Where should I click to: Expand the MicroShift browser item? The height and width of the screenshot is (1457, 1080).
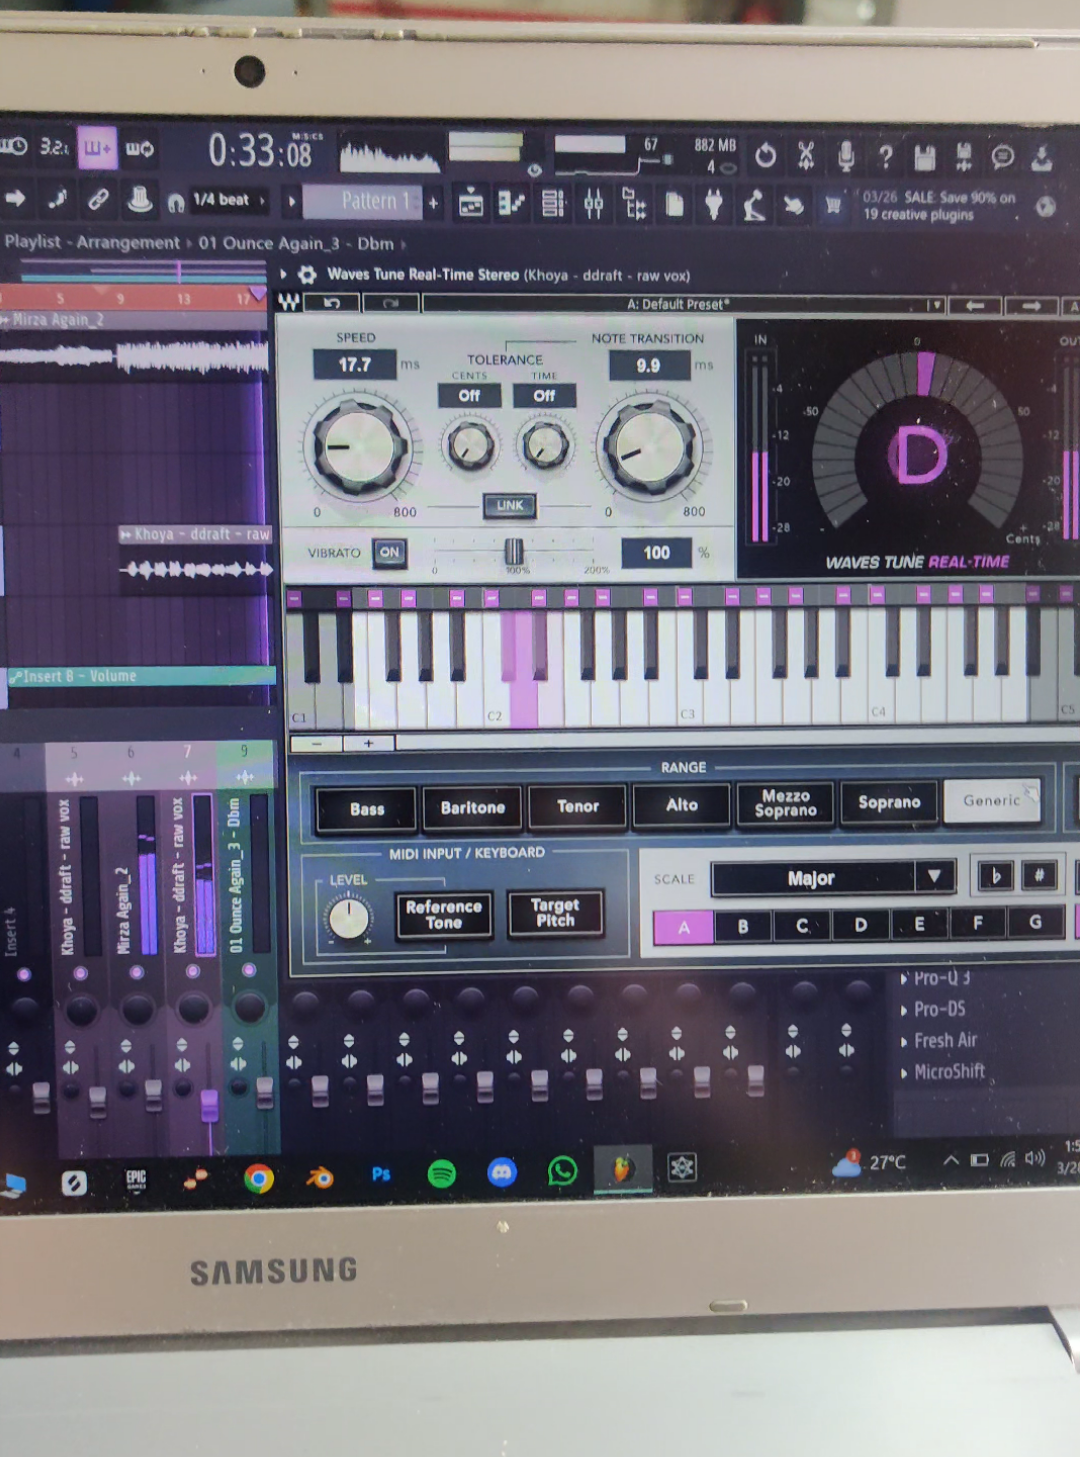[x=905, y=1073]
